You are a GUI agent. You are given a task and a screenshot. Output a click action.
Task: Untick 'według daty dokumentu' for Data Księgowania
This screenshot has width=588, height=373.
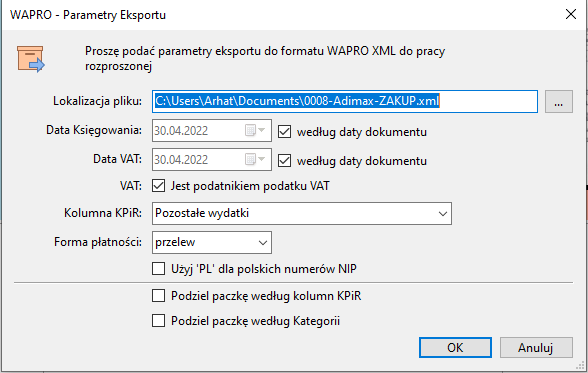pyautogui.click(x=284, y=132)
